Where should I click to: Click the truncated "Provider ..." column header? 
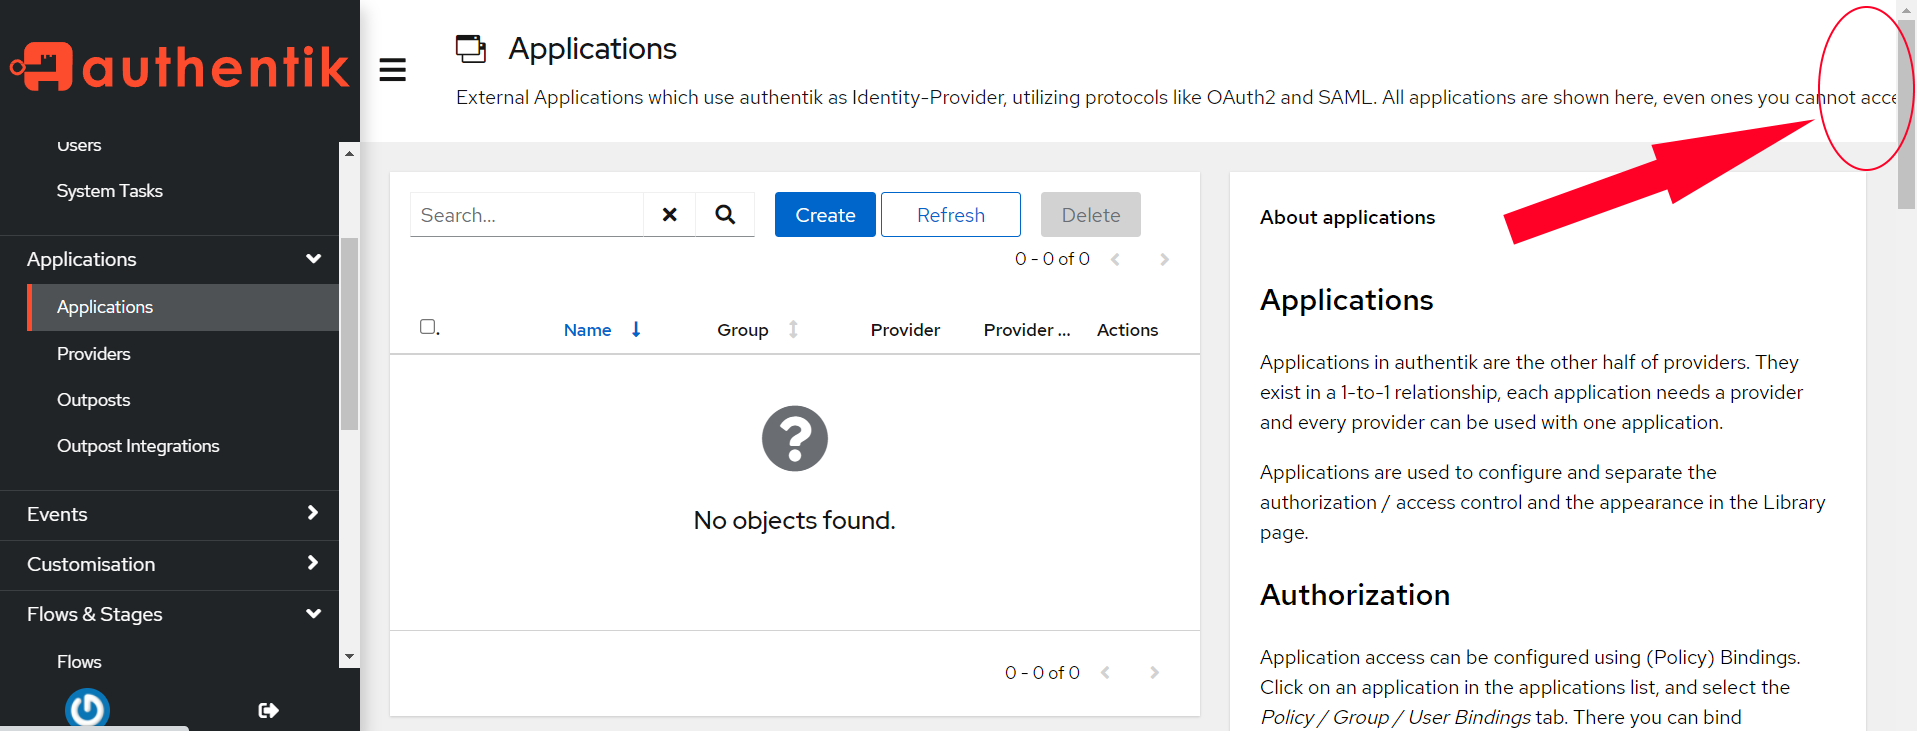[x=1027, y=330]
